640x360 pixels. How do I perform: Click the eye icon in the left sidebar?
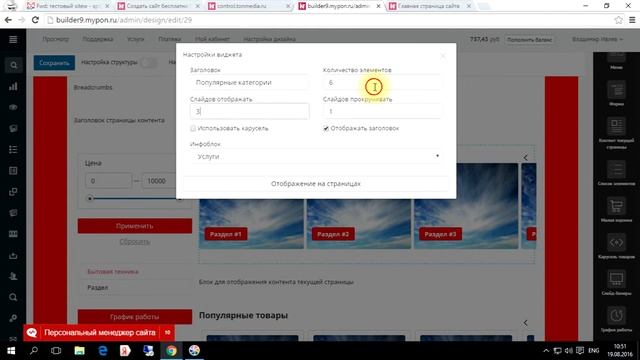click(13, 107)
